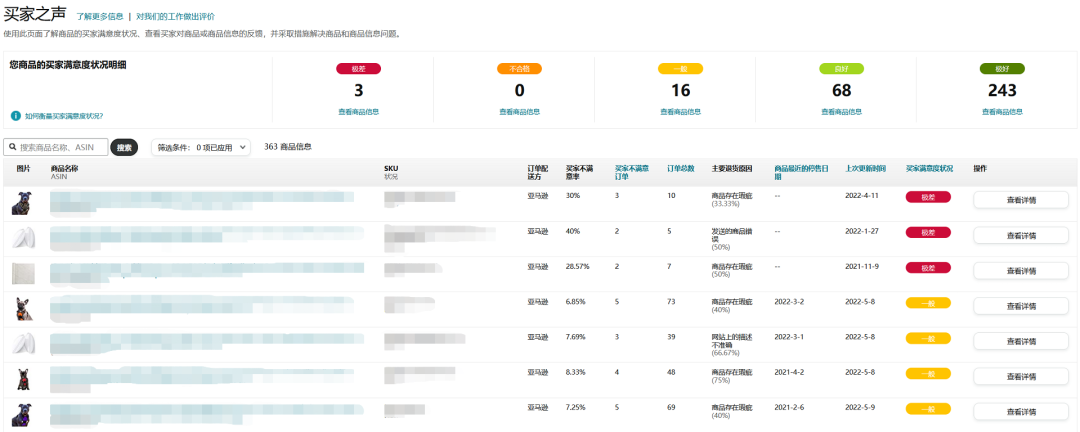1080x432 pixels.
Task: Sort by 买家不满意订单 column header
Action: 631,172
